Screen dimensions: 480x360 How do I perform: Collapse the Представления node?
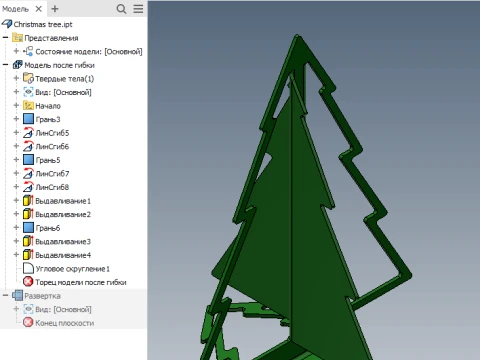[5, 38]
